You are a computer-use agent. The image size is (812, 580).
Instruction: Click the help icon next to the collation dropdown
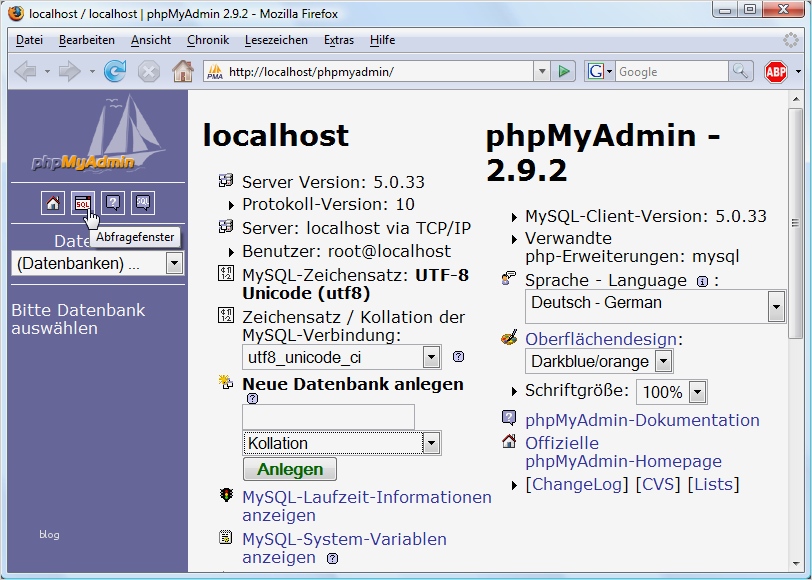(x=458, y=356)
